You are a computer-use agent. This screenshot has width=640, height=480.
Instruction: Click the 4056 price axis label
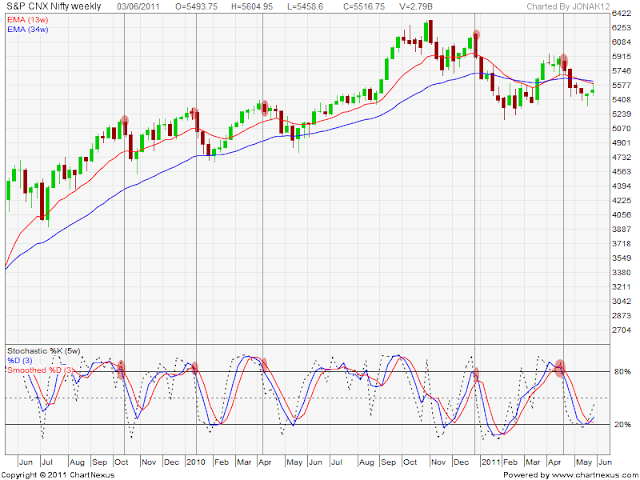pyautogui.click(x=622, y=215)
